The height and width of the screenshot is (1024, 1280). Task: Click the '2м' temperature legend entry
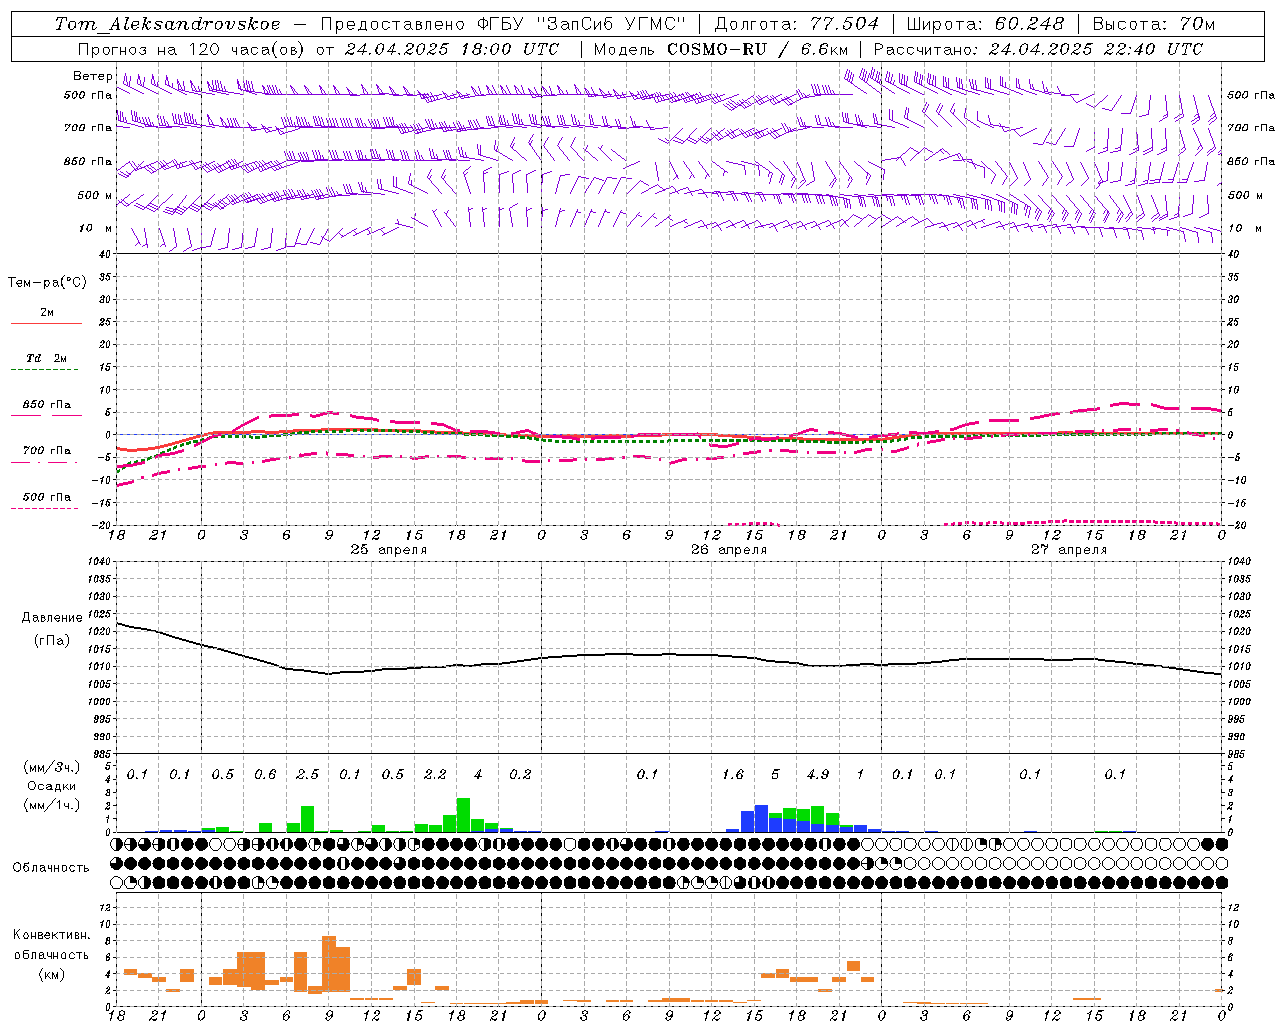pyautogui.click(x=47, y=312)
